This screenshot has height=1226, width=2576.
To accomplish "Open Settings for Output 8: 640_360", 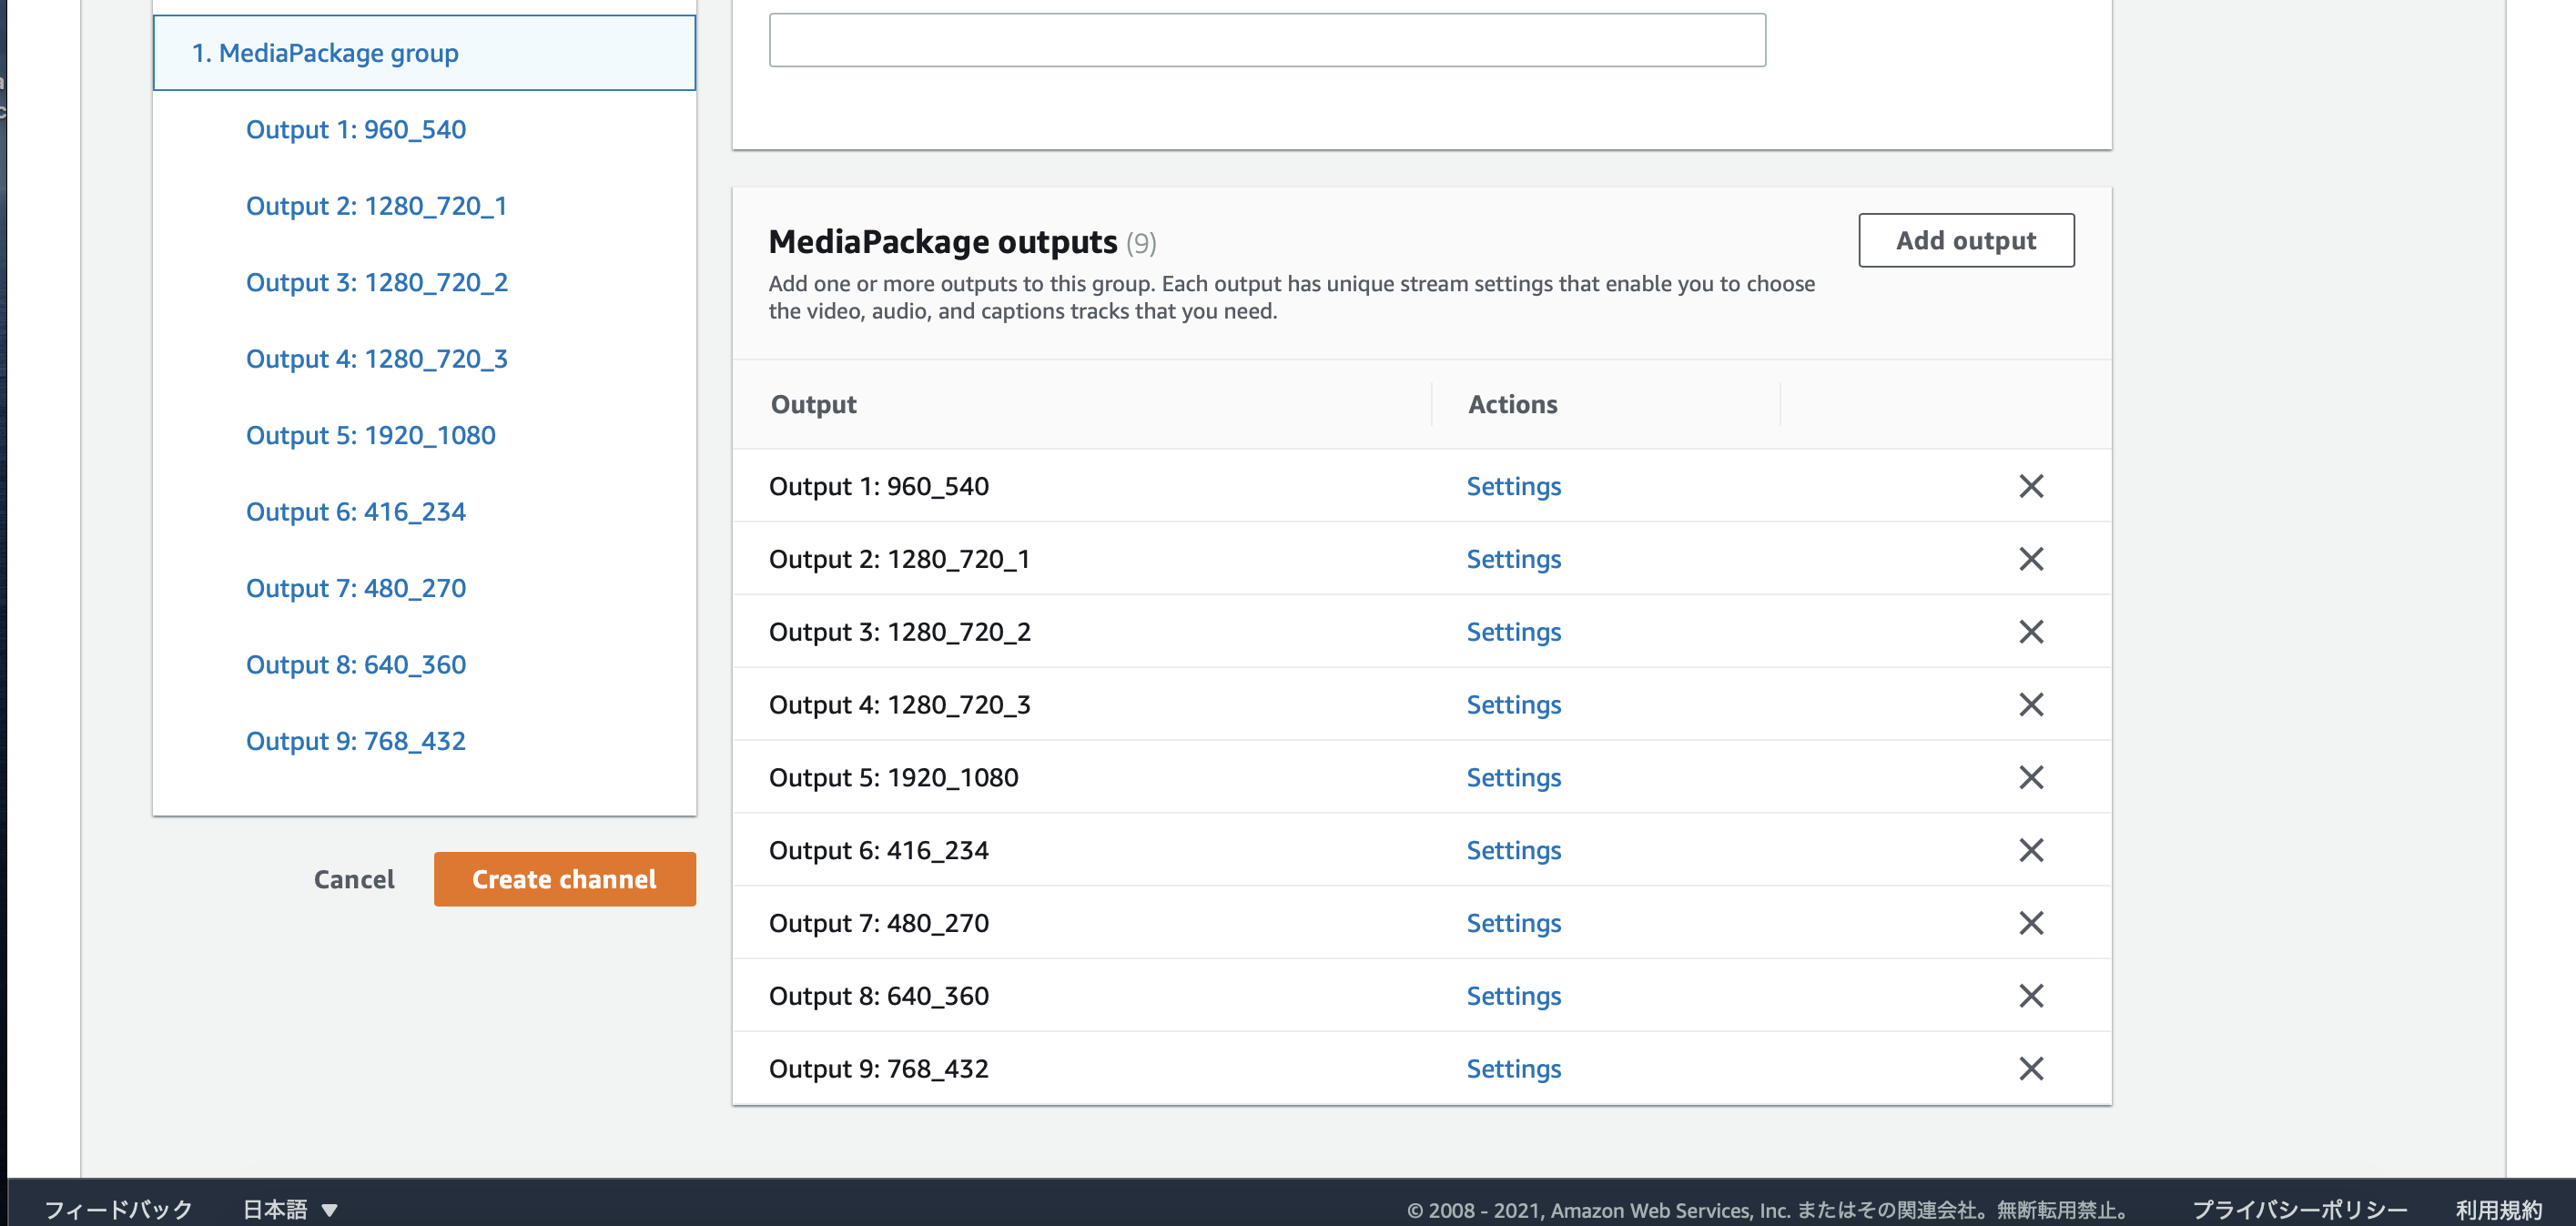I will [1513, 996].
